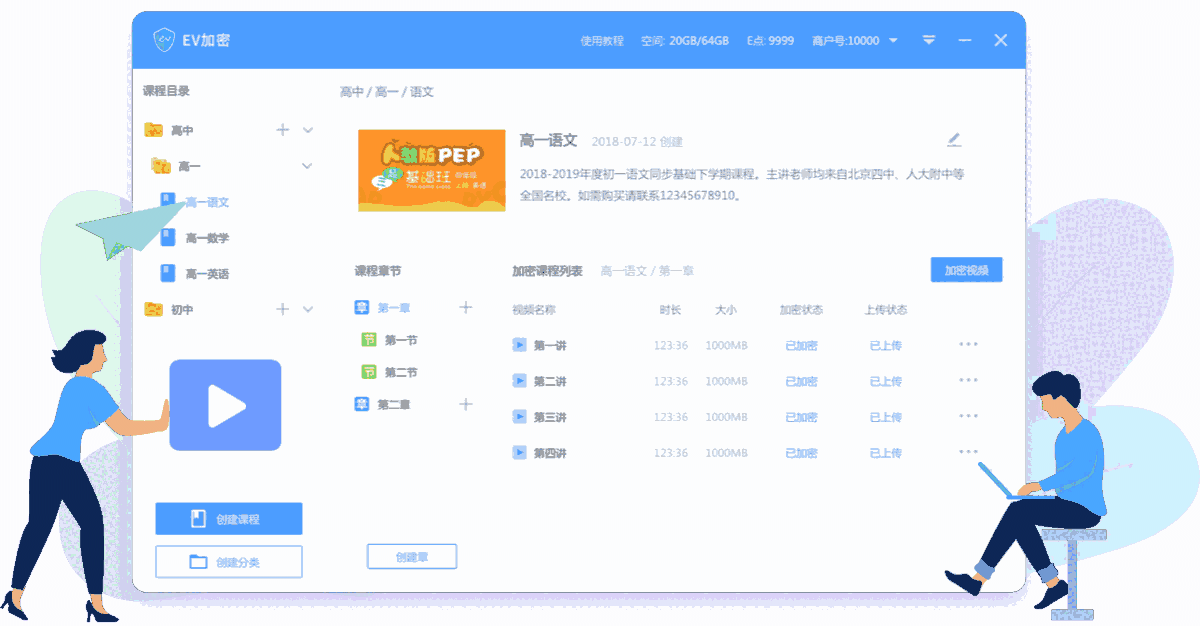The height and width of the screenshot is (626, 1200).
Task: Open the 商户号:10000 dropdown
Action: pos(893,40)
